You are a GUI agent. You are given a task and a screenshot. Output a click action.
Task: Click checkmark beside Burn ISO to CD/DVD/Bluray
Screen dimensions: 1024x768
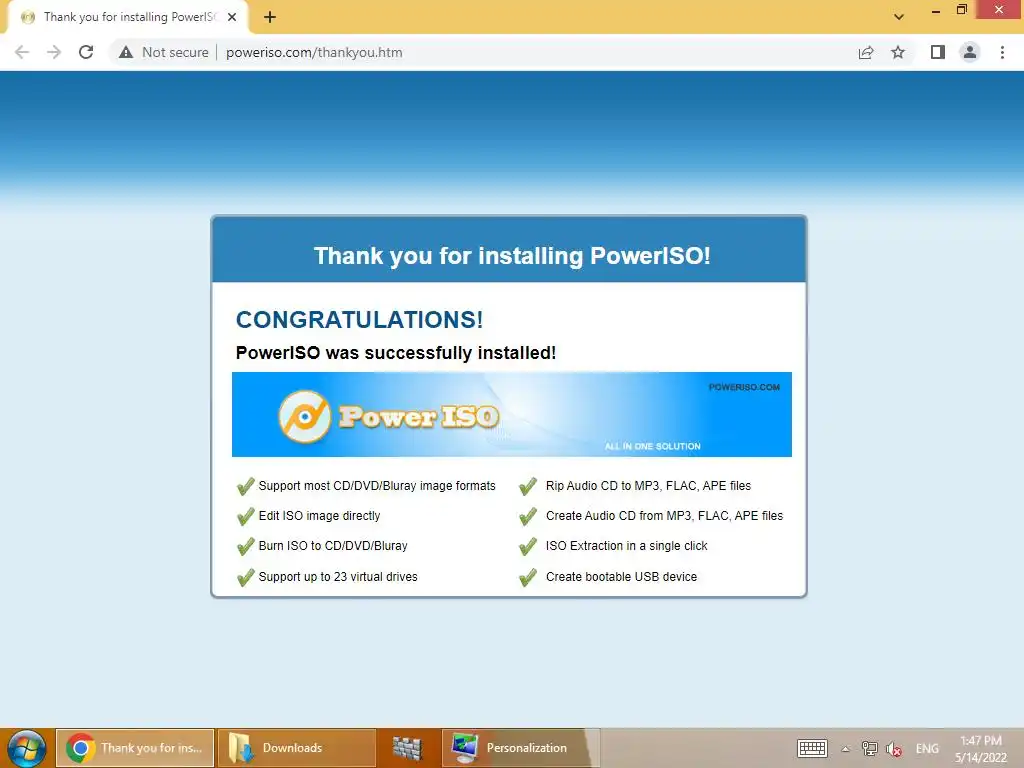[246, 547]
